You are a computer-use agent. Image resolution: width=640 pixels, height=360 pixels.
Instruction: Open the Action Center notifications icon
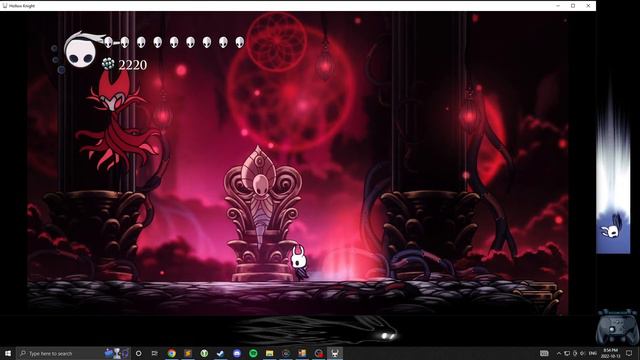click(629, 353)
